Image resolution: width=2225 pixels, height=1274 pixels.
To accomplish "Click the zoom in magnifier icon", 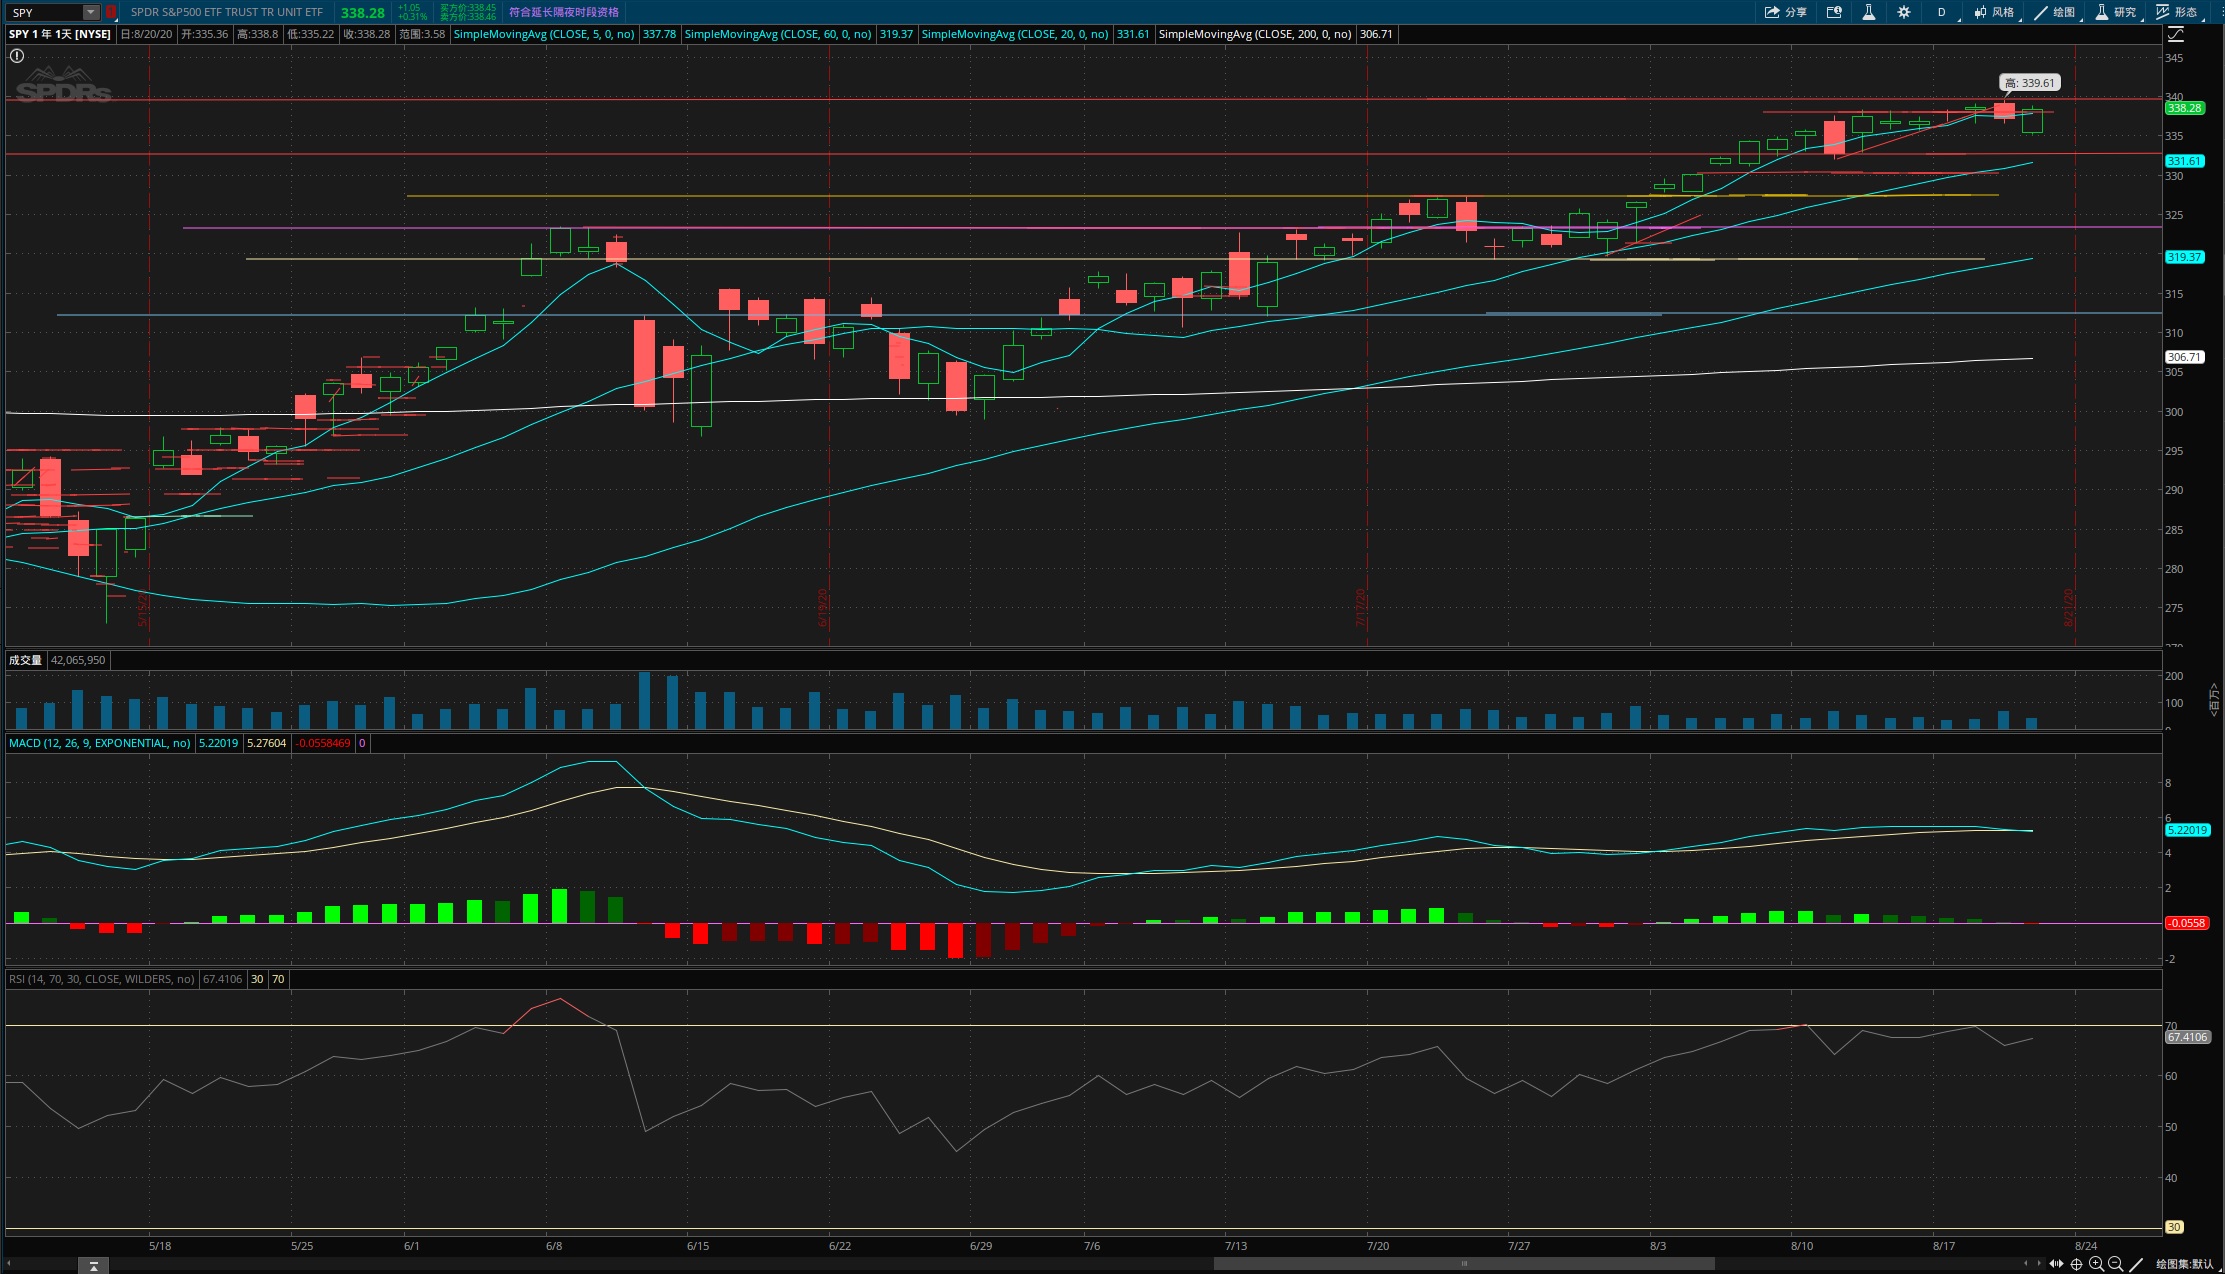I will pyautogui.click(x=2096, y=1264).
